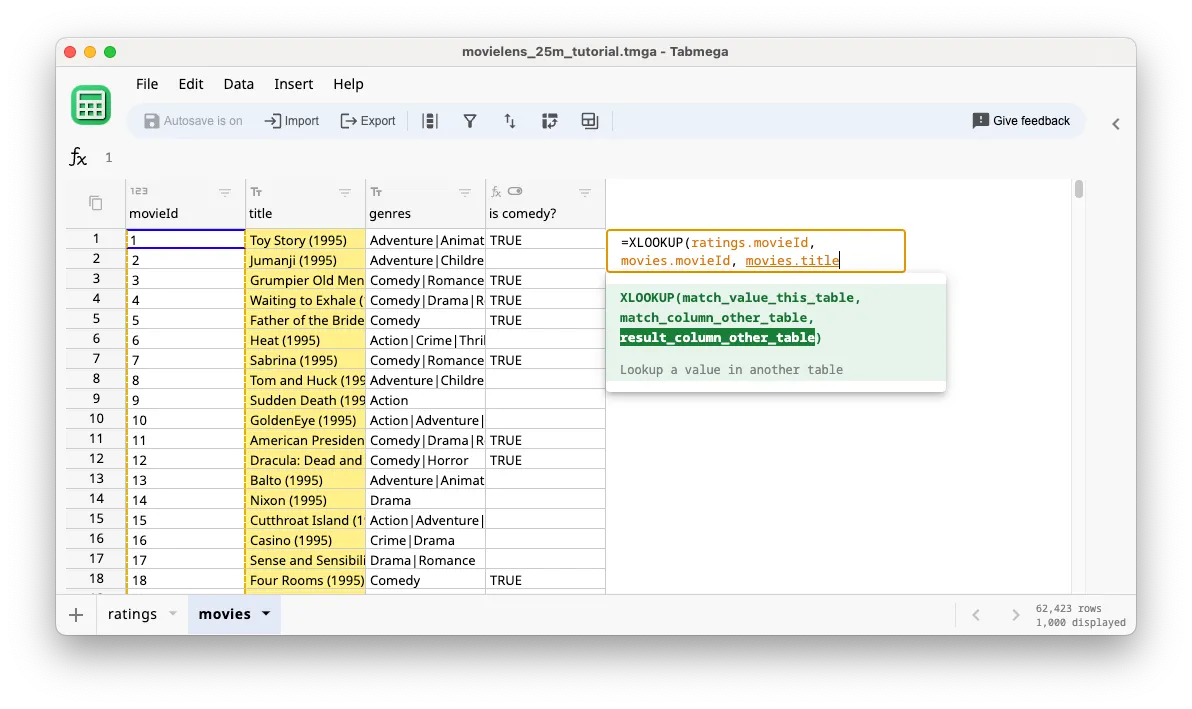The width and height of the screenshot is (1192, 709).
Task: Toggle the TRUE value in row 1 is comedy? cell
Action: [x=506, y=239]
